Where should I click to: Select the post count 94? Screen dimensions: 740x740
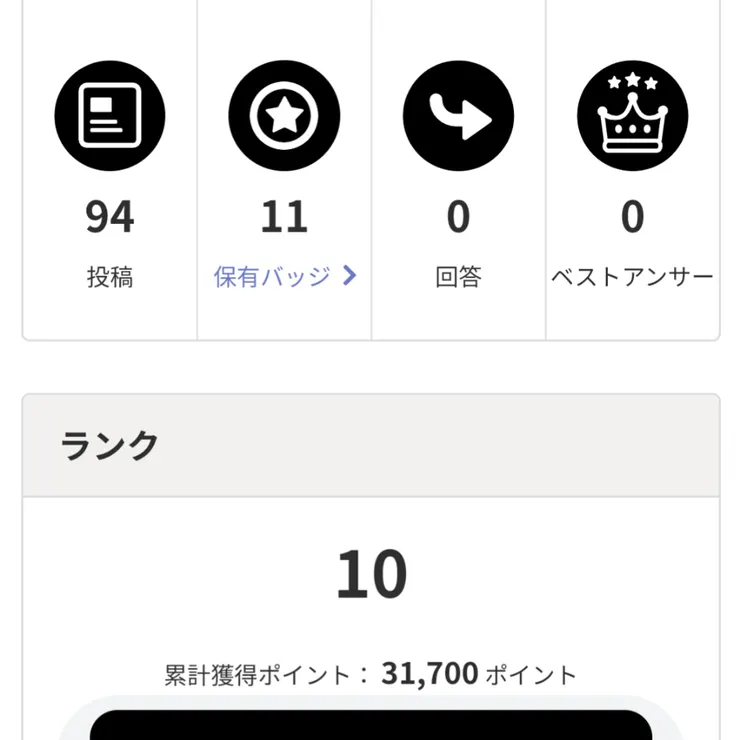coord(109,217)
